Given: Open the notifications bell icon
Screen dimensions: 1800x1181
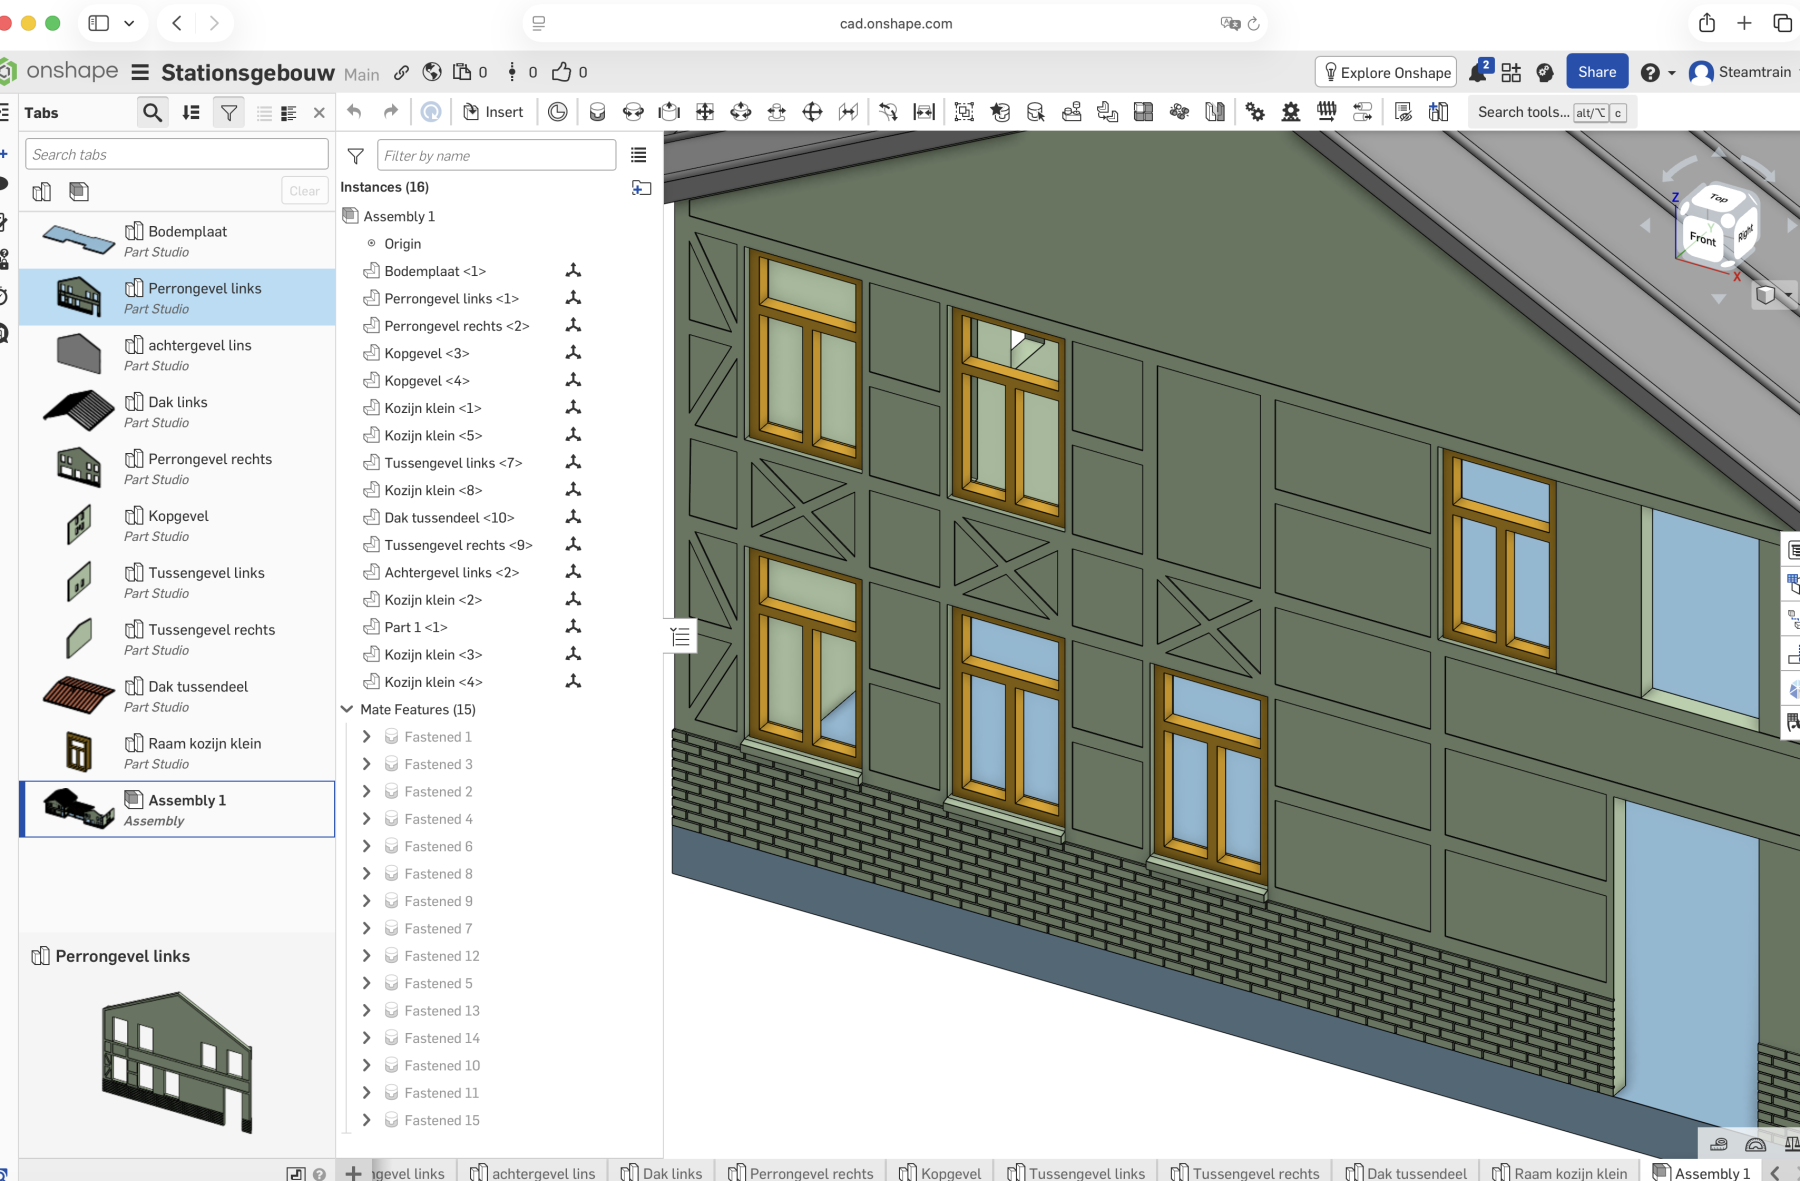Looking at the screenshot, I should click(x=1478, y=72).
